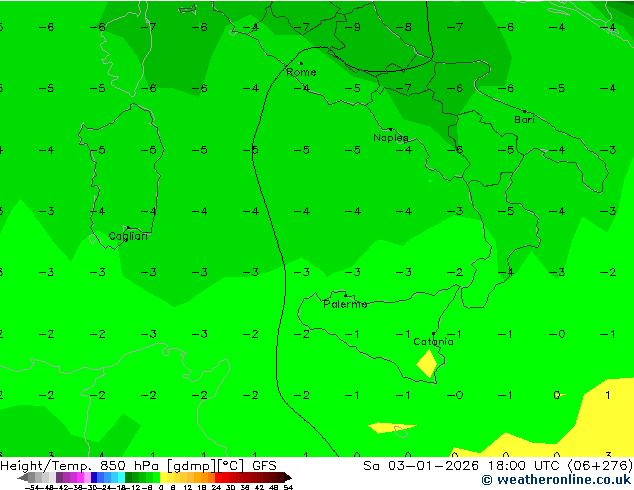This screenshot has width=634, height=490.
Task: Click the gray left arrow of the legend
Action: 23,478
